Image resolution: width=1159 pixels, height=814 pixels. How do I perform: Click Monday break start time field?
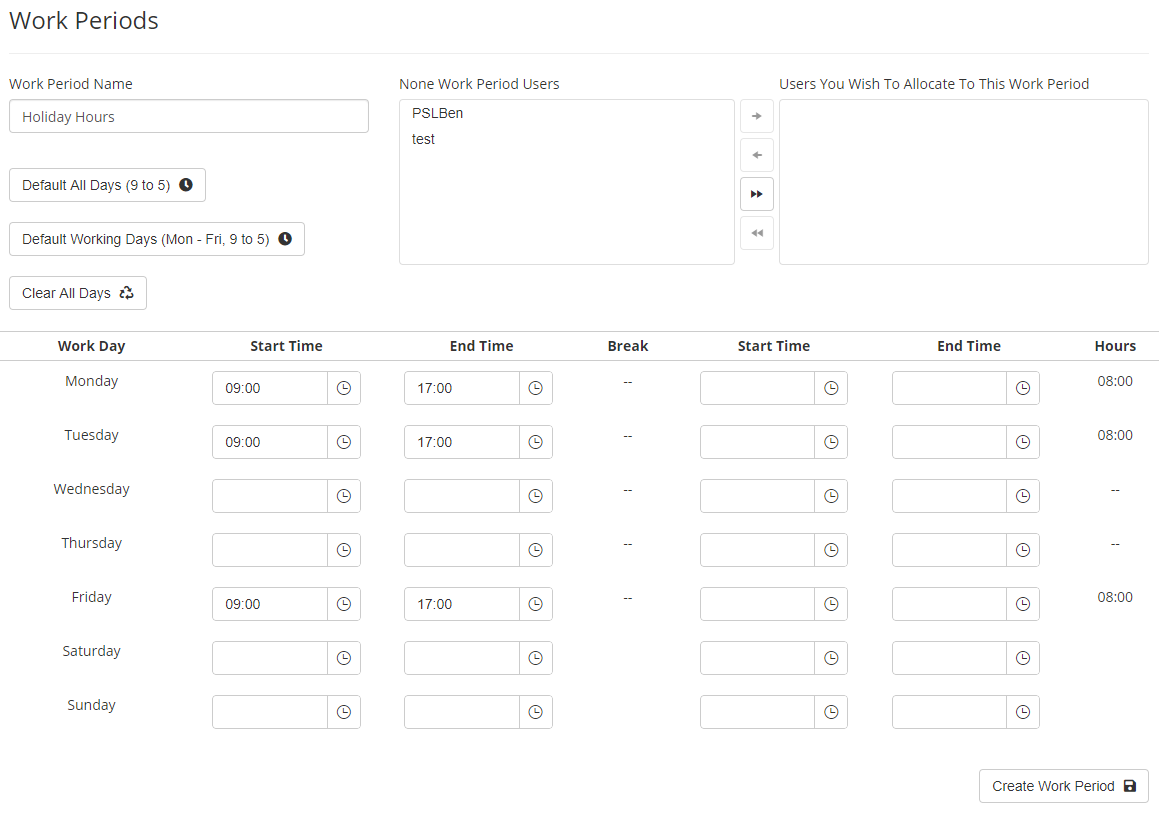point(758,388)
